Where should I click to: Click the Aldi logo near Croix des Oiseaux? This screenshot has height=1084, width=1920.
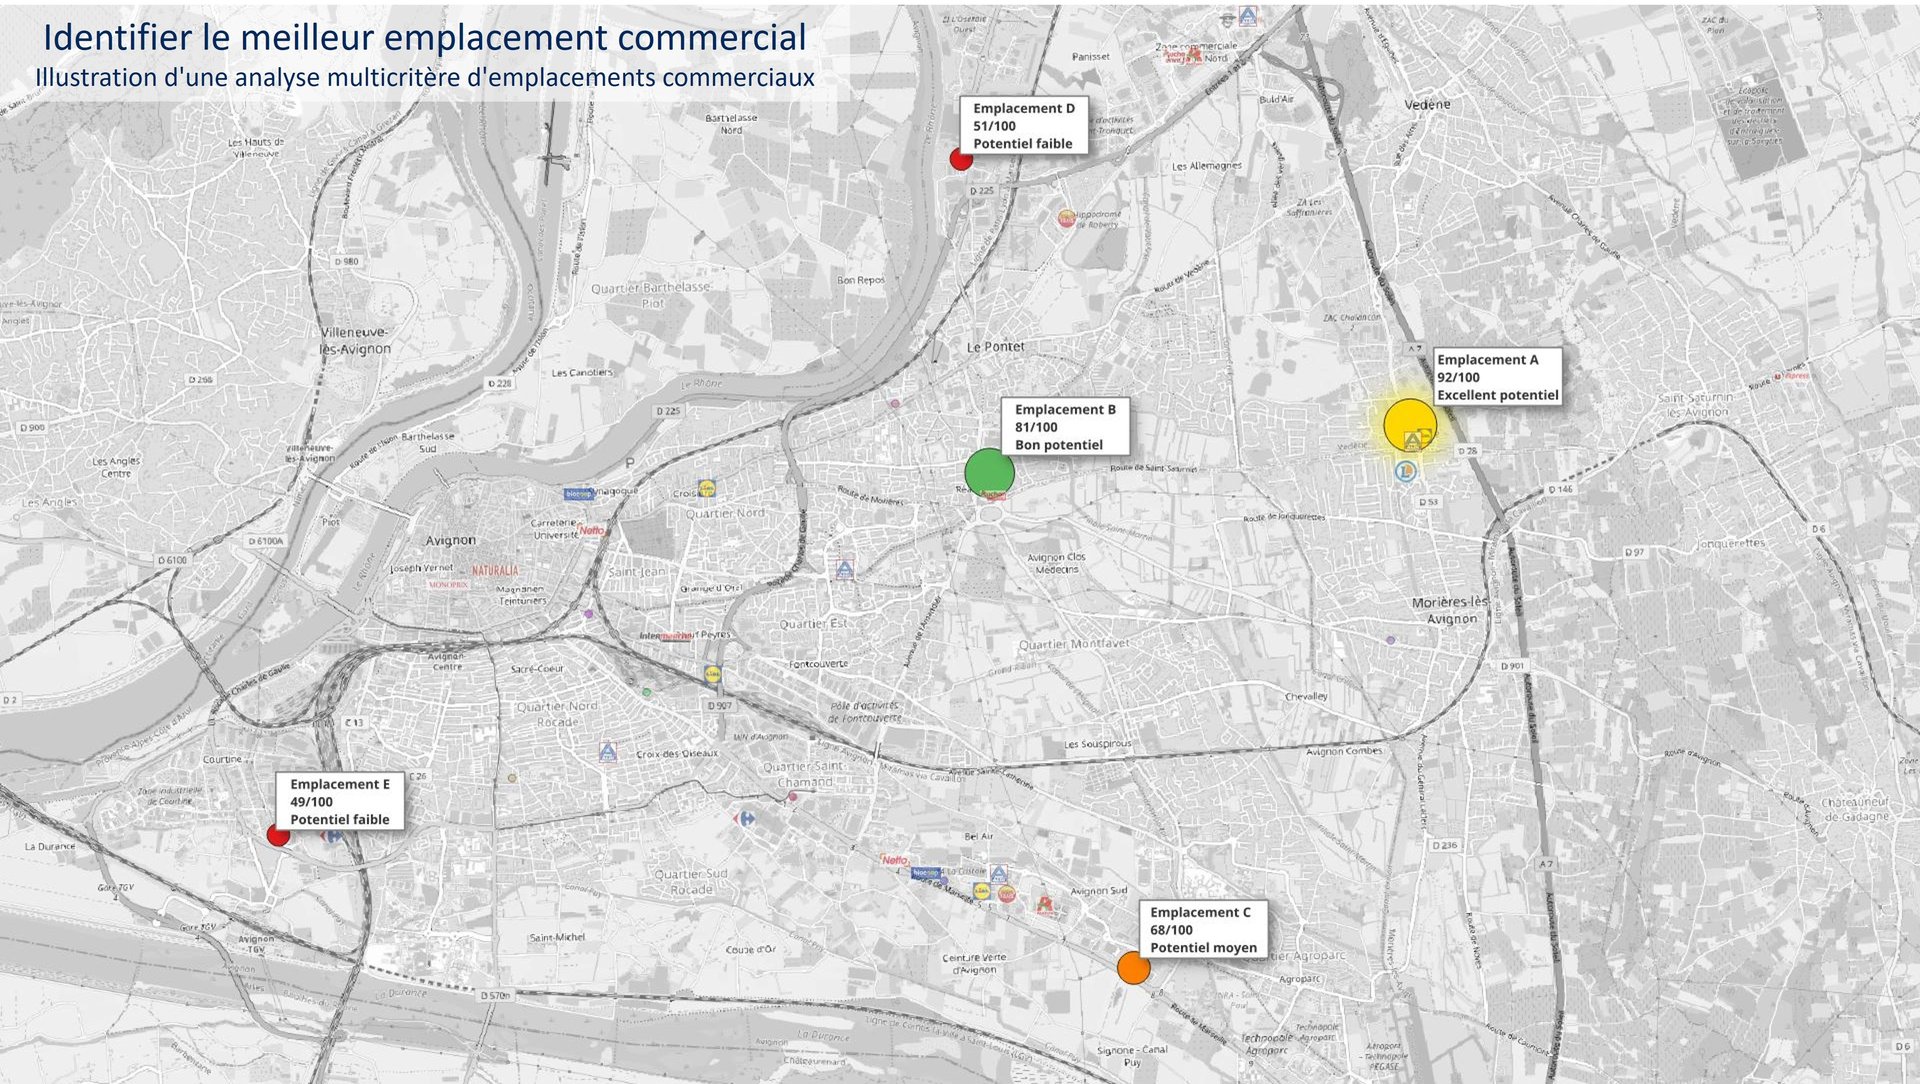pyautogui.click(x=607, y=752)
